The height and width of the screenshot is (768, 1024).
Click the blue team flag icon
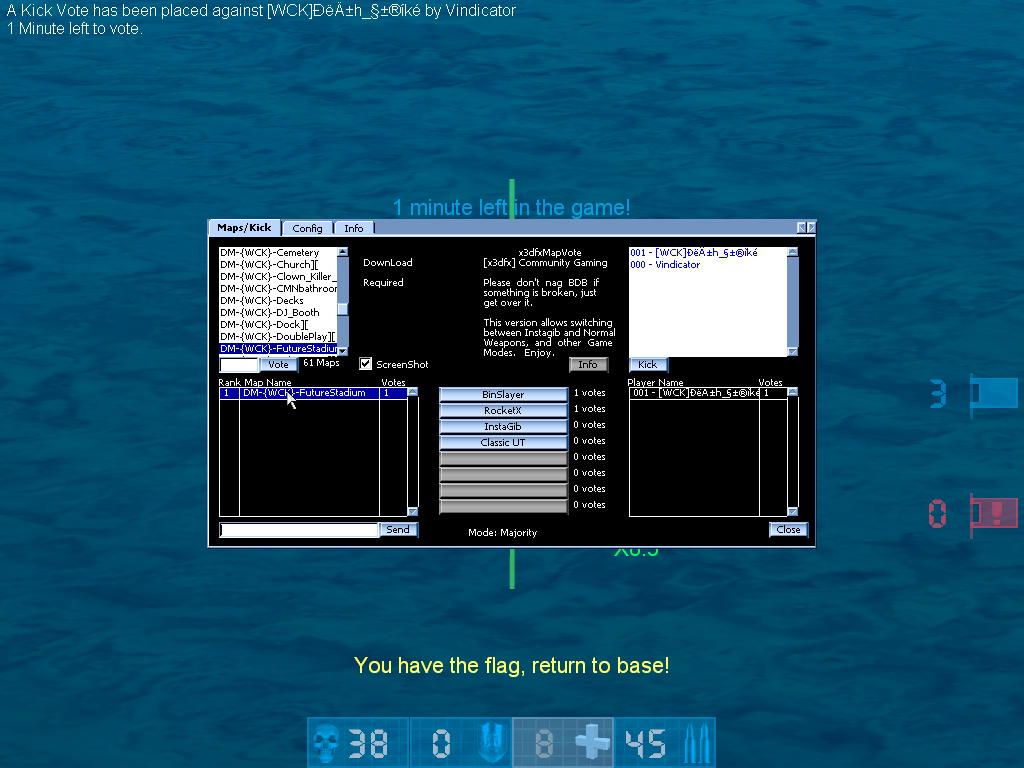pos(992,393)
